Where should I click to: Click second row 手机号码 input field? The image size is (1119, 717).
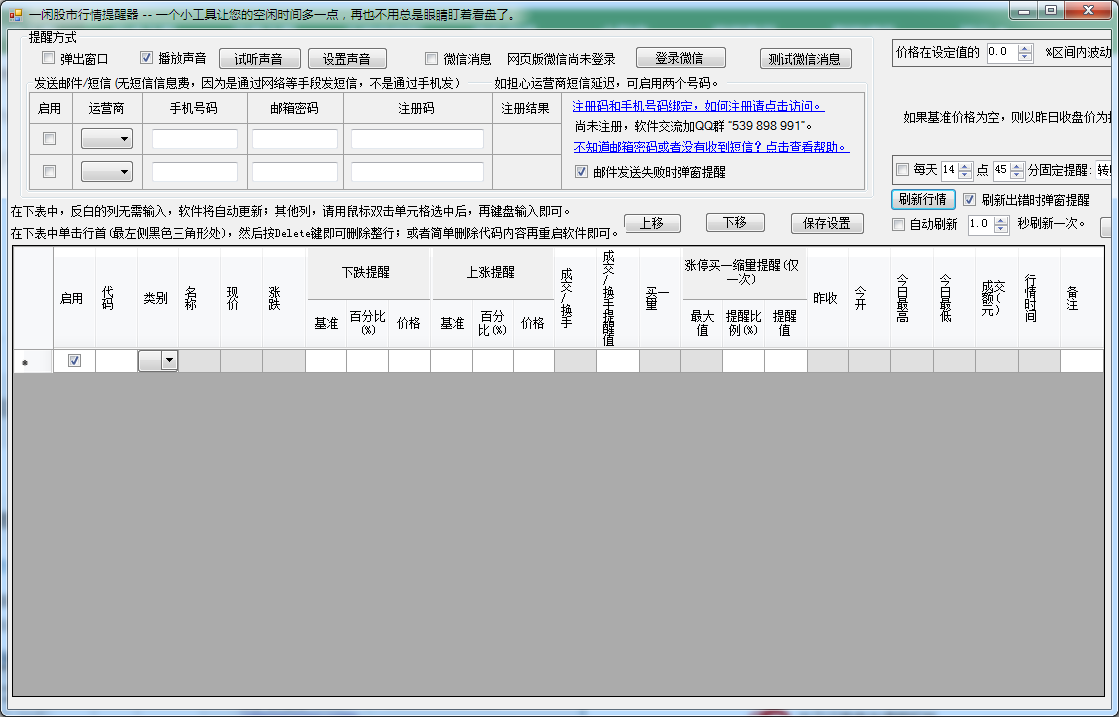(195, 171)
